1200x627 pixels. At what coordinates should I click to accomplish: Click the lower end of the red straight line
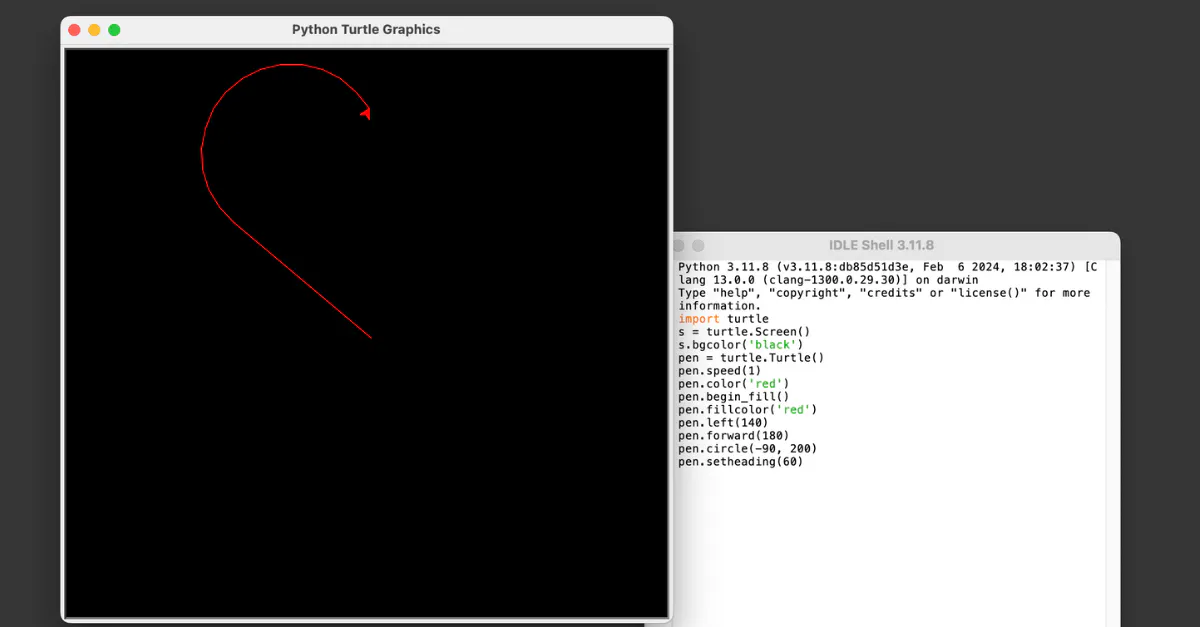pos(370,337)
